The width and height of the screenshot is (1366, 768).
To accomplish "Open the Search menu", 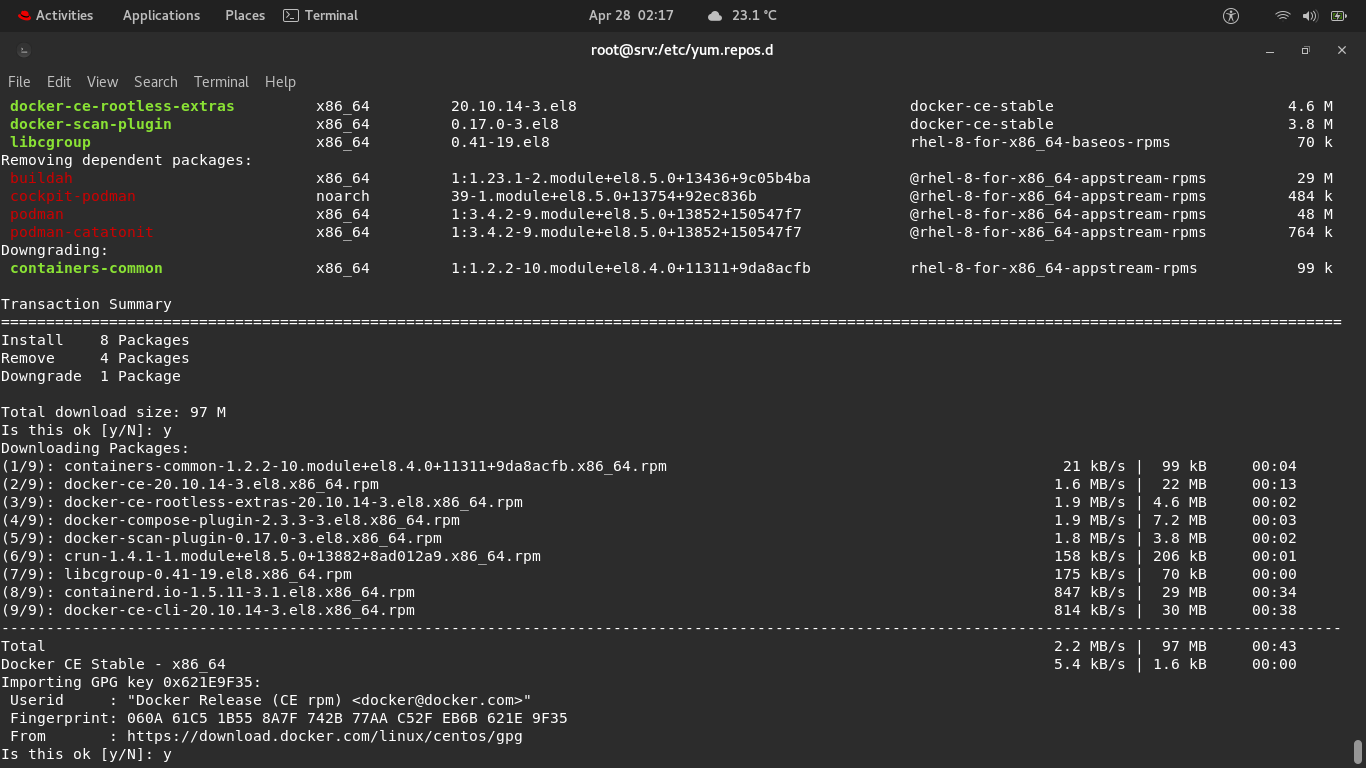I will click(x=156, y=82).
